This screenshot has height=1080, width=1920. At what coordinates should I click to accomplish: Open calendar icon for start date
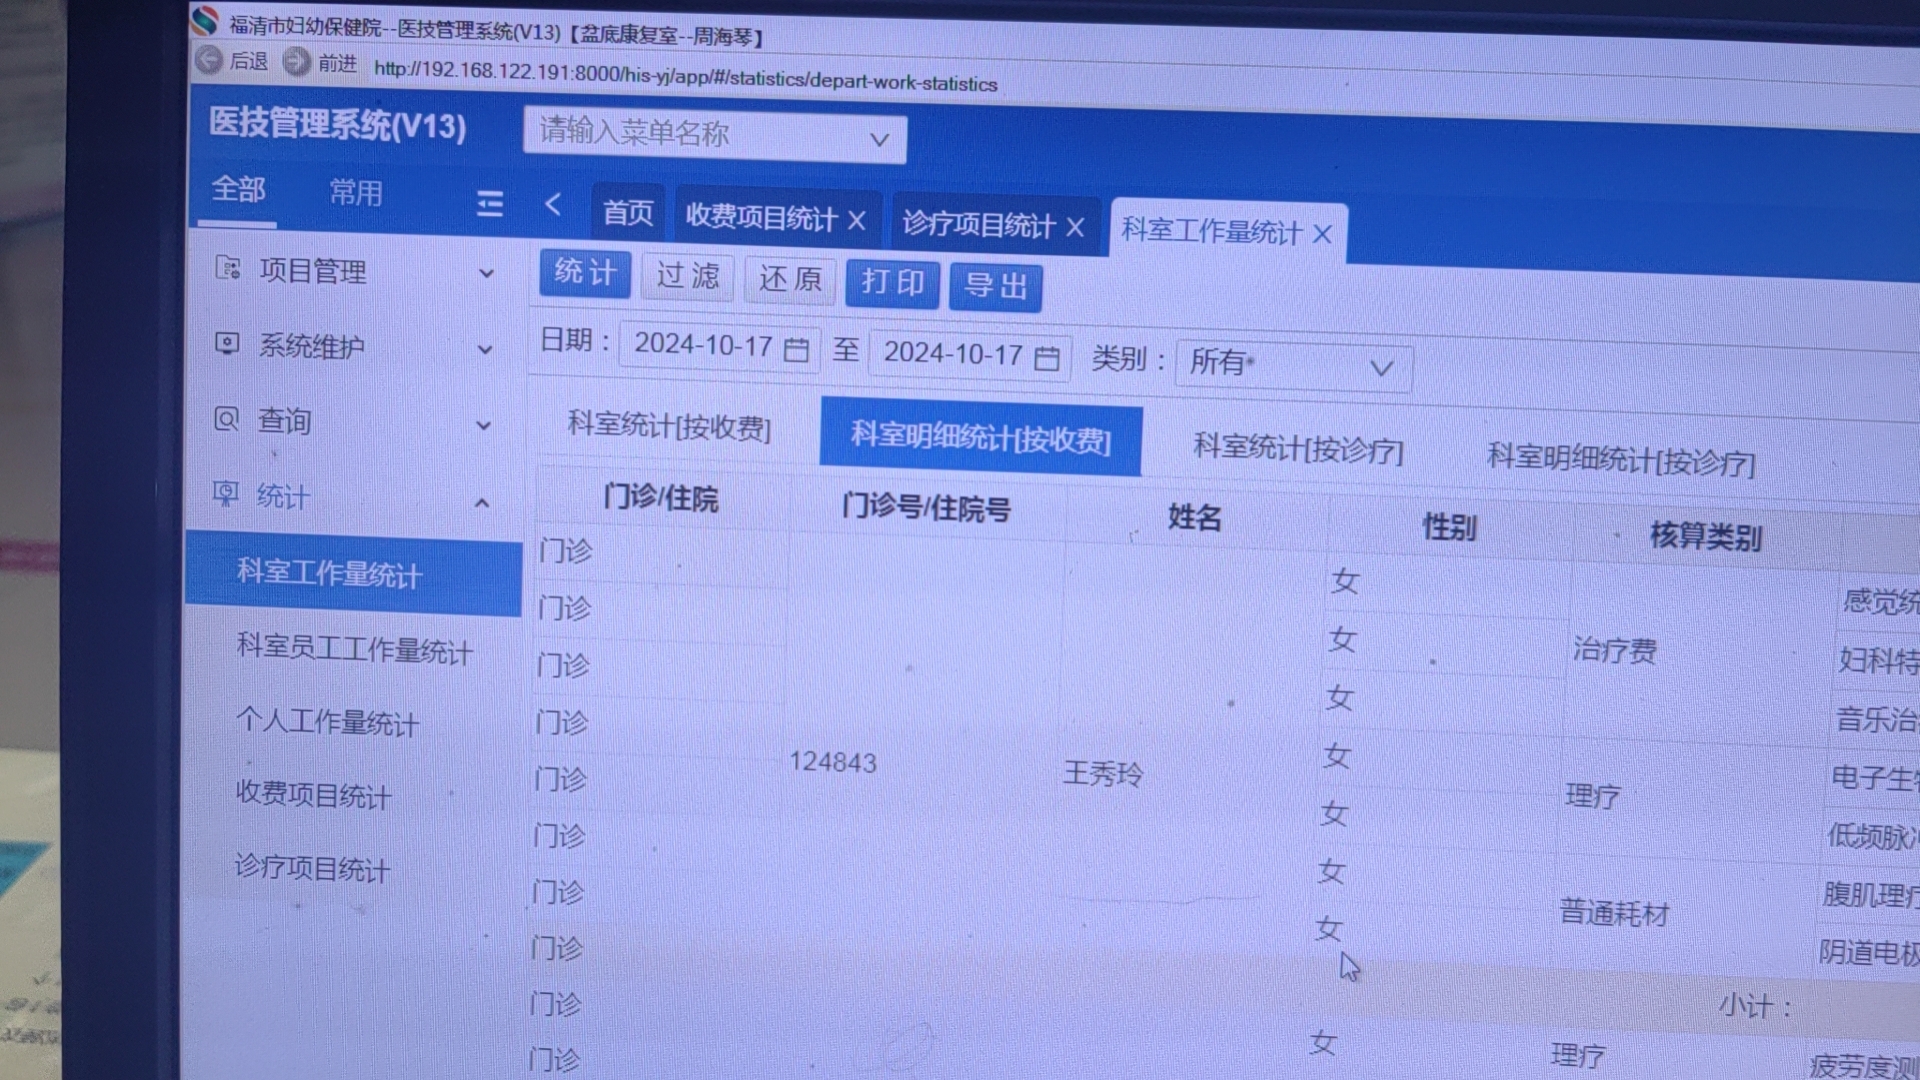pyautogui.click(x=796, y=349)
